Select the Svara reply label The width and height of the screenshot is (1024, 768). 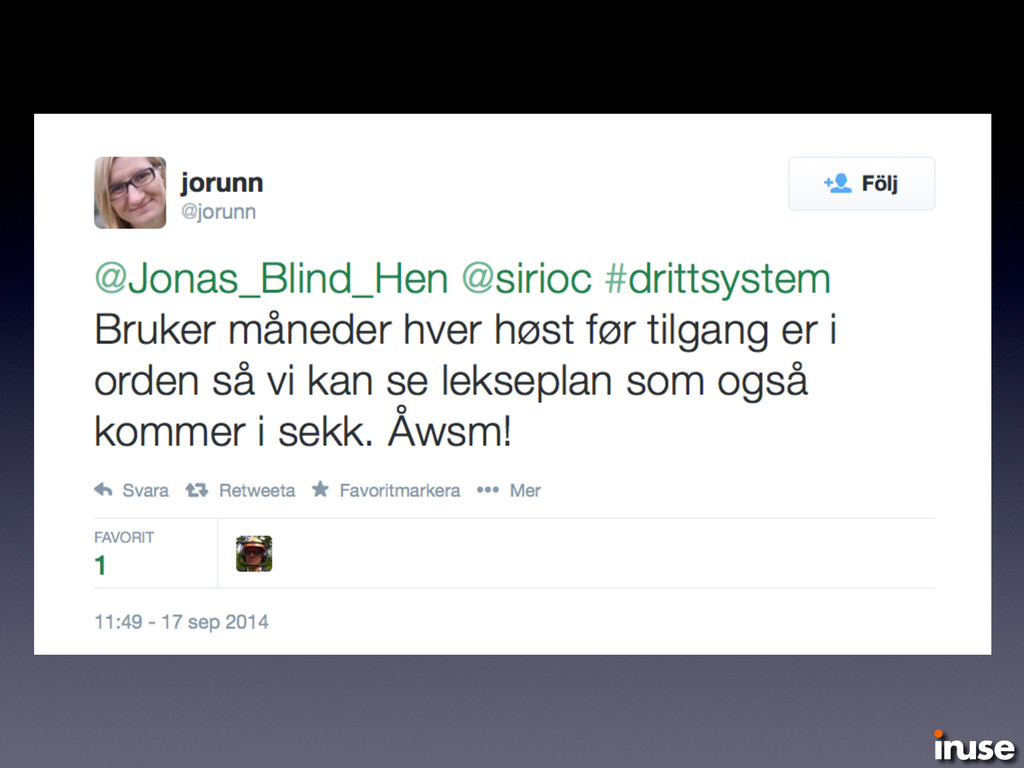pyautogui.click(x=145, y=490)
